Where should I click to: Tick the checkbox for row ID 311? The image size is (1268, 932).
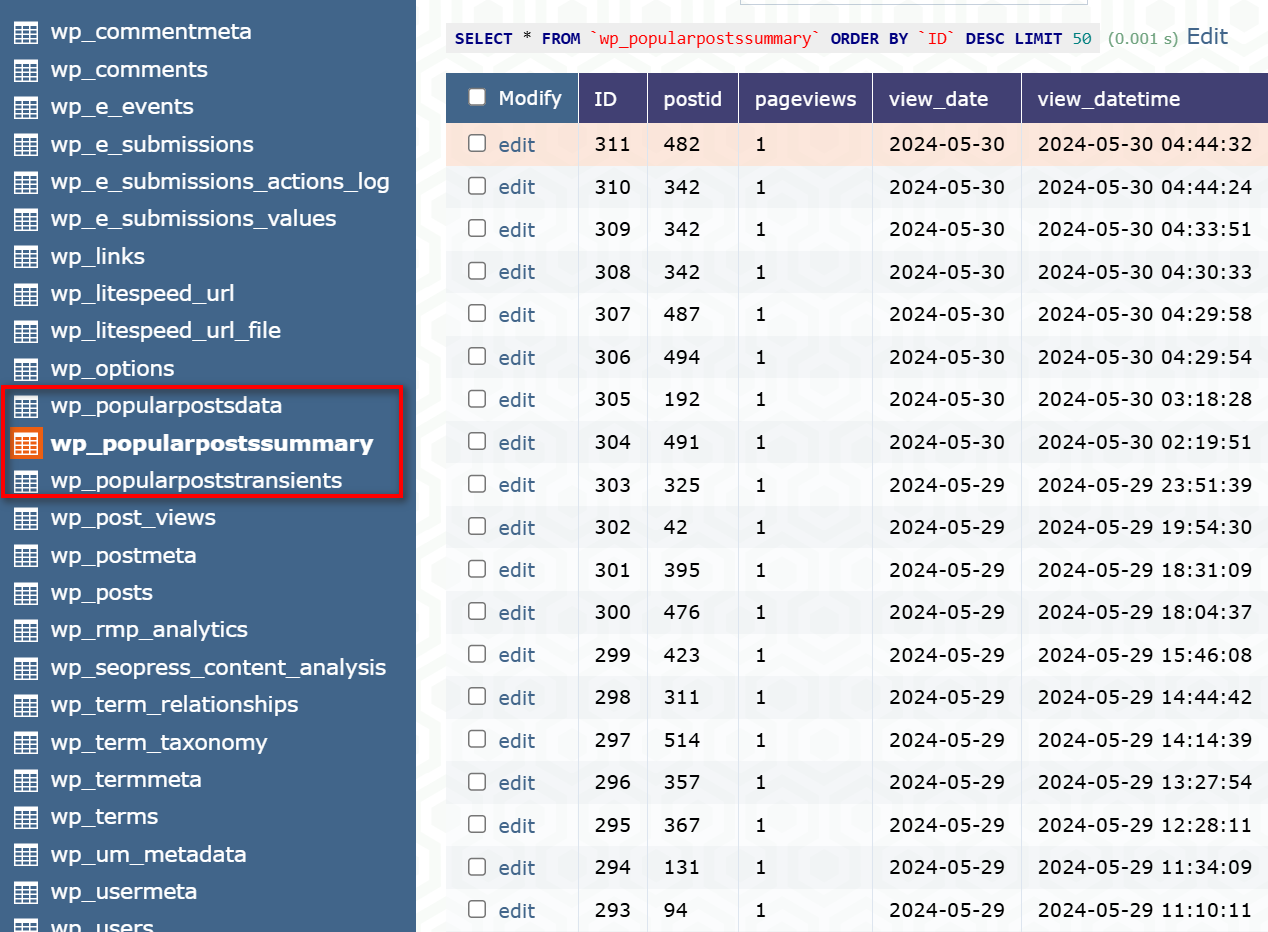pyautogui.click(x=477, y=143)
